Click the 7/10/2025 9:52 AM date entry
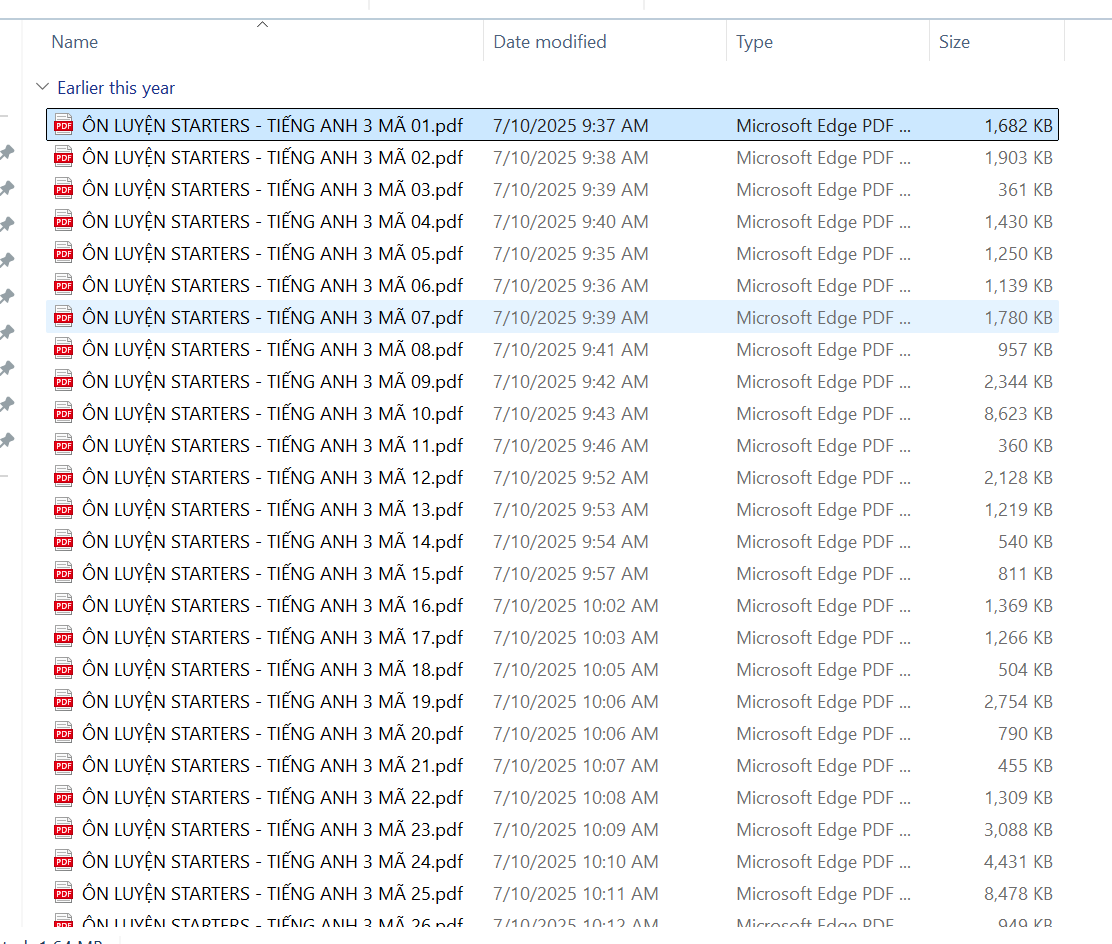1112x944 pixels. click(x=570, y=478)
